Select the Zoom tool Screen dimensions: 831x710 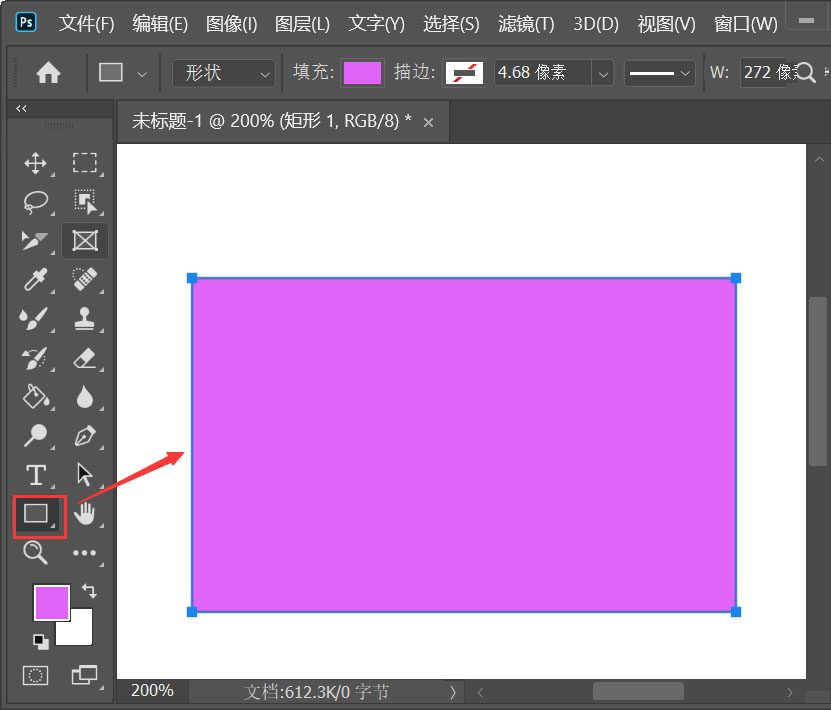pyautogui.click(x=35, y=553)
